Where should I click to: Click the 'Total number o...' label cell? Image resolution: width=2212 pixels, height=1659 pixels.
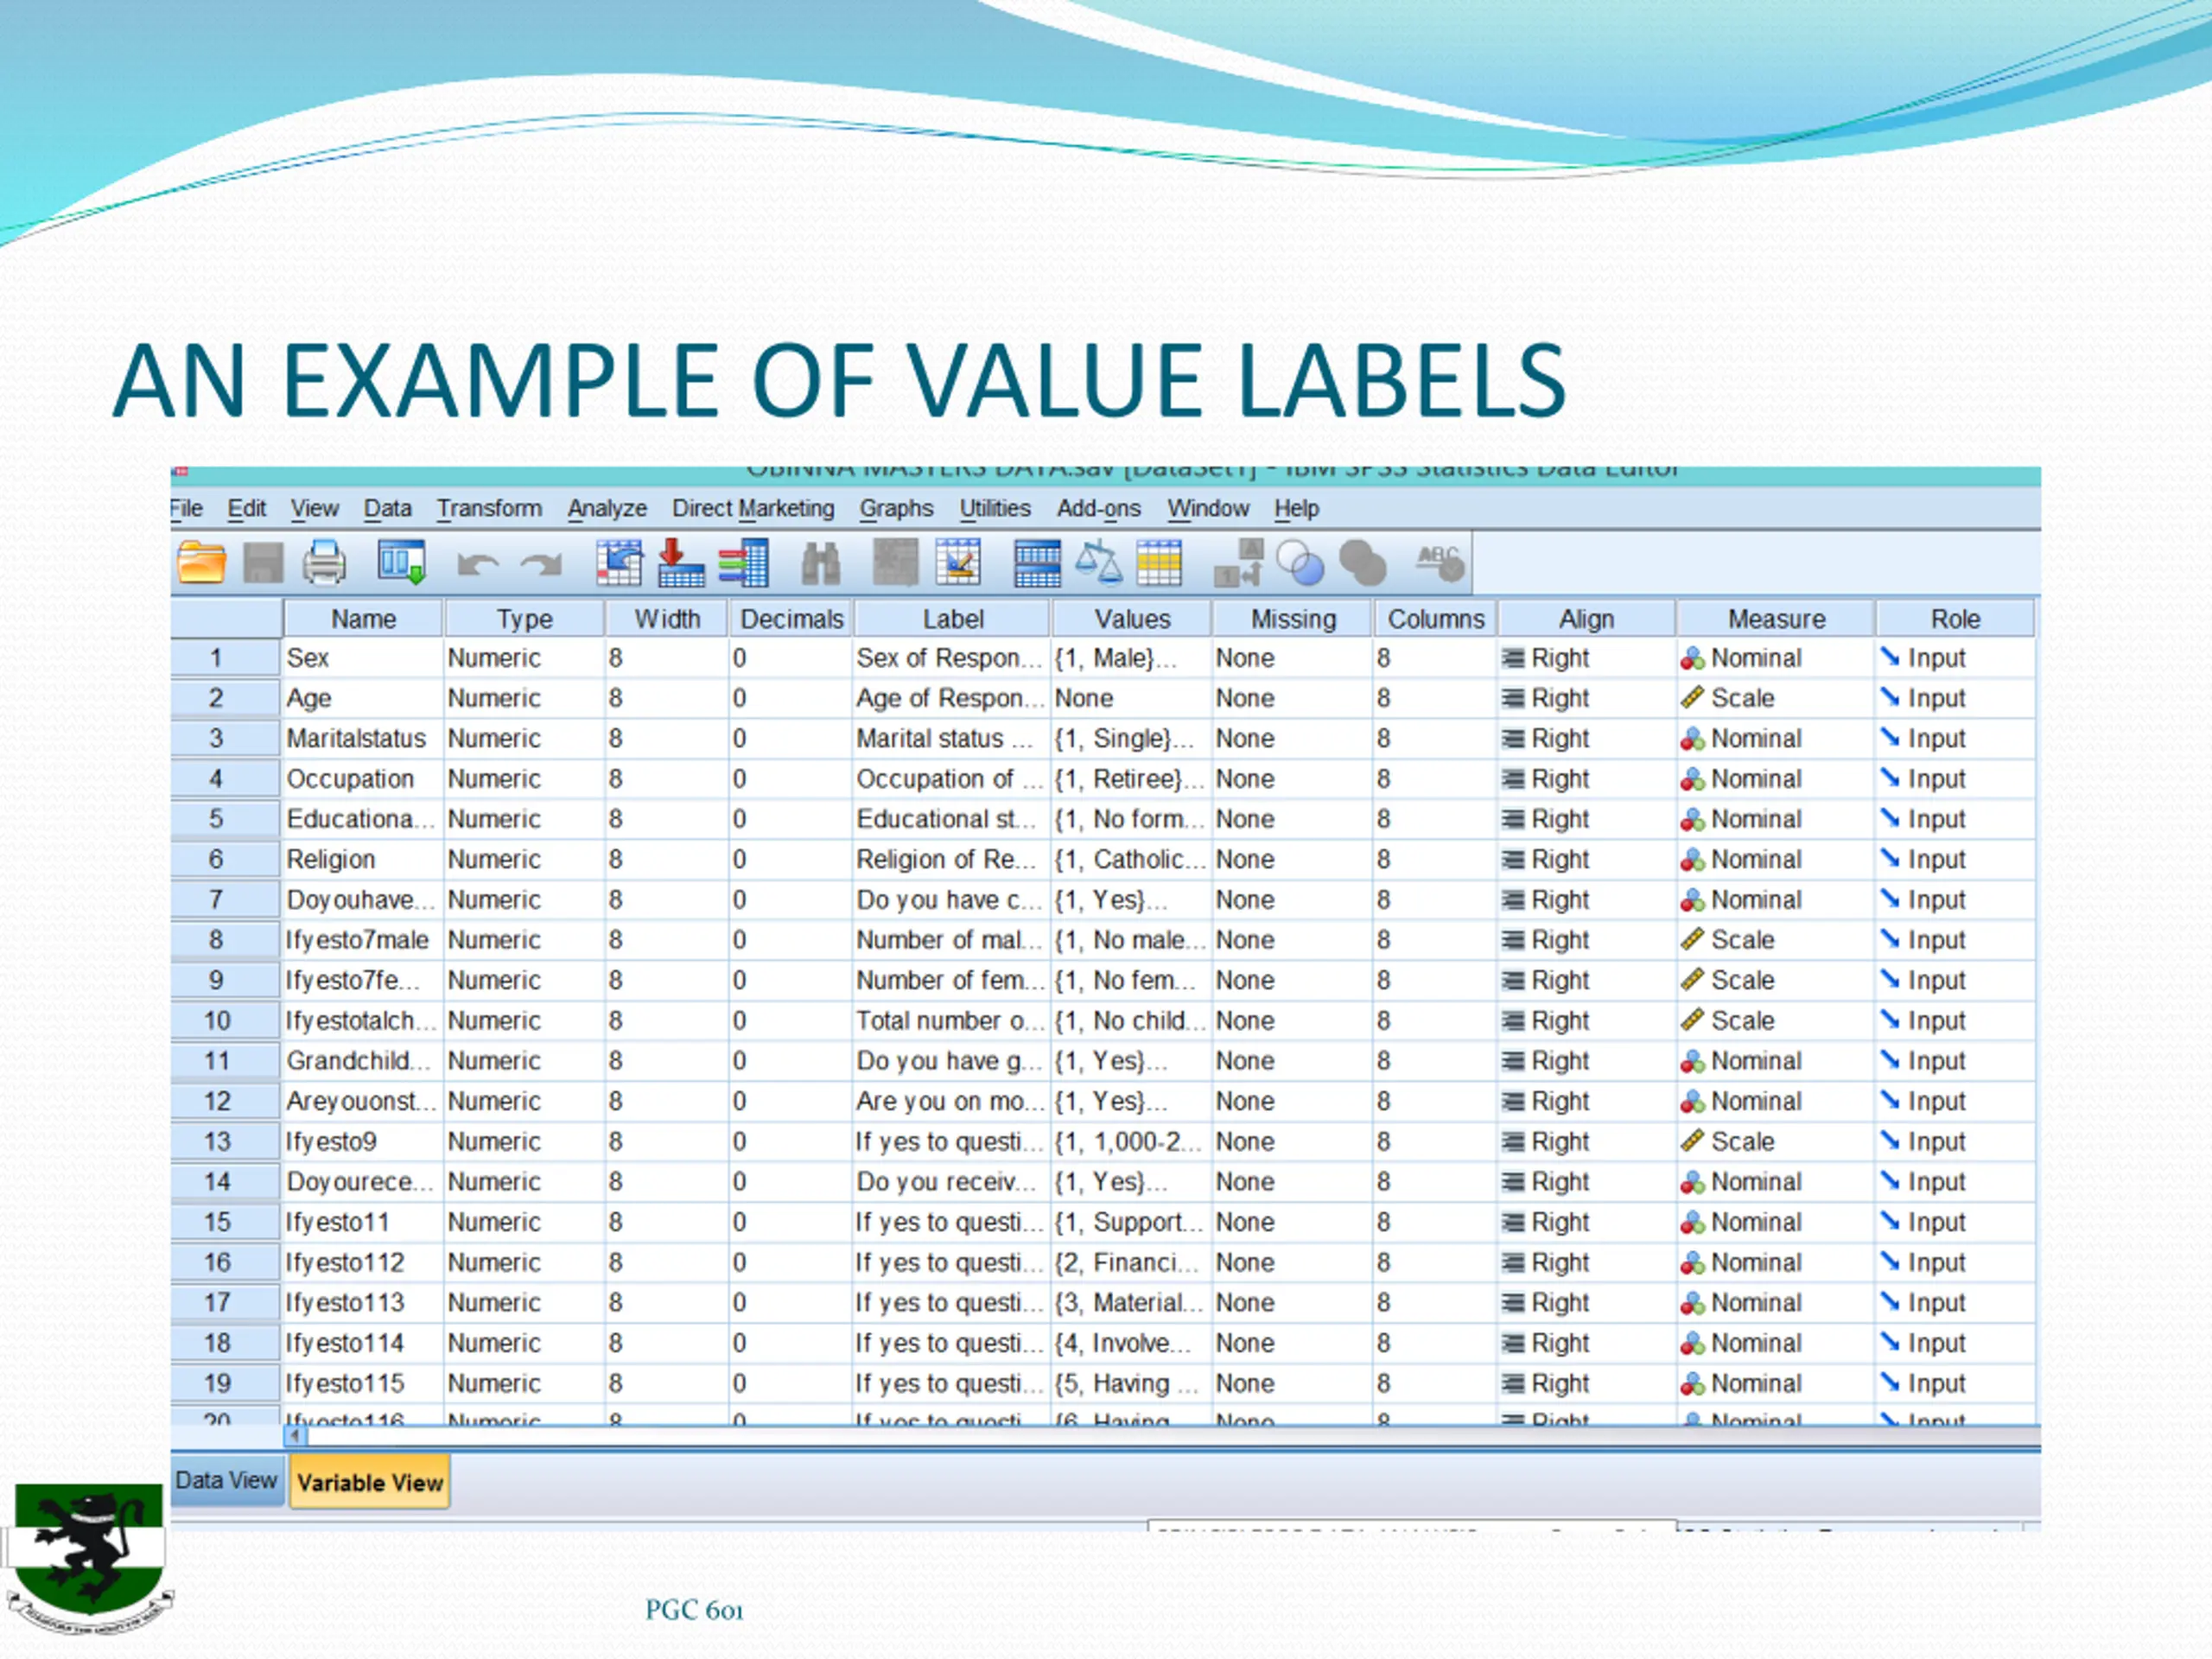tap(951, 1021)
